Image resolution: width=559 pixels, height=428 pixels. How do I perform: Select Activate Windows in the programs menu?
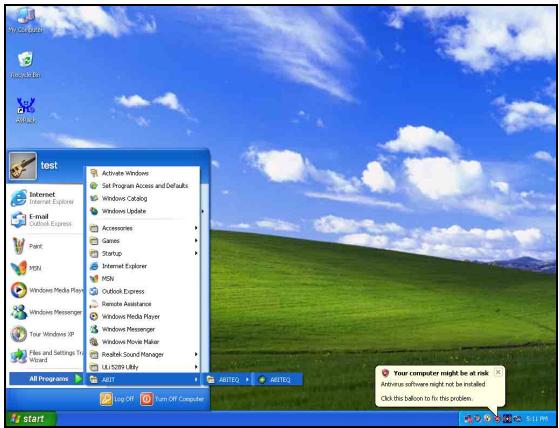click(x=143, y=173)
